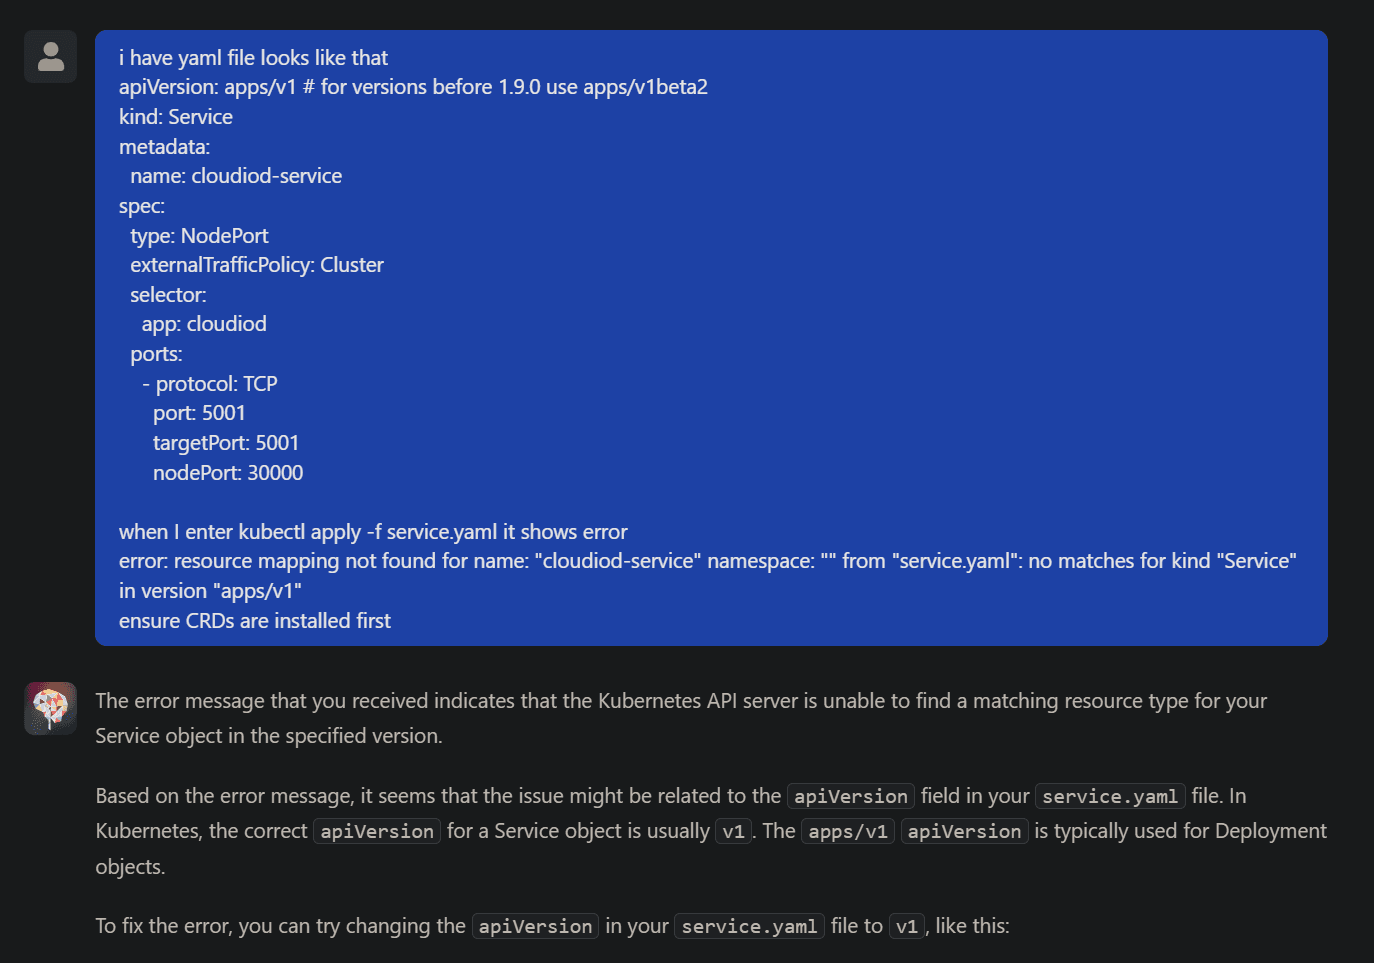Image resolution: width=1374 pixels, height=963 pixels.
Task: Click the 'ensure CRDs are installed first' line
Action: point(255,621)
